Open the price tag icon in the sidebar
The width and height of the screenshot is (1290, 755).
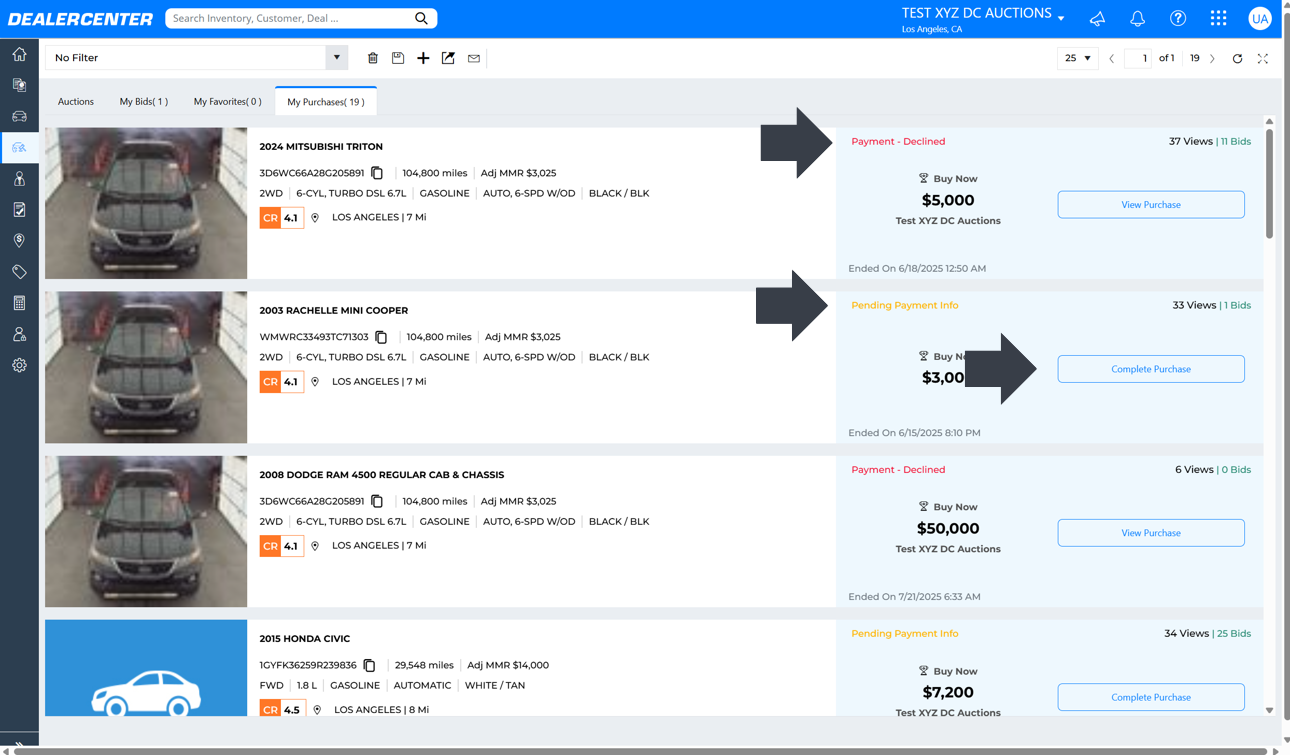[19, 272]
